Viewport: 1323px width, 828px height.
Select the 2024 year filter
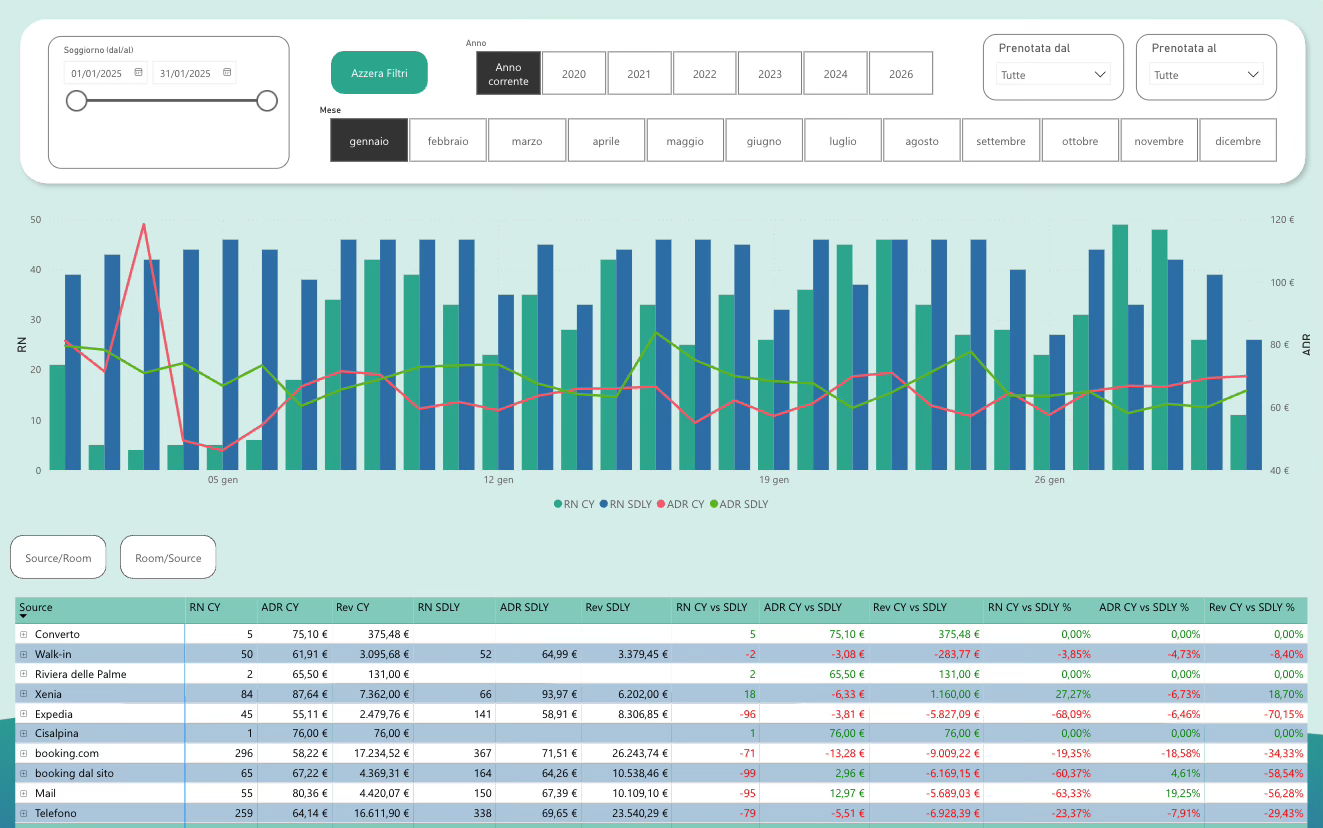pyautogui.click(x=835, y=74)
